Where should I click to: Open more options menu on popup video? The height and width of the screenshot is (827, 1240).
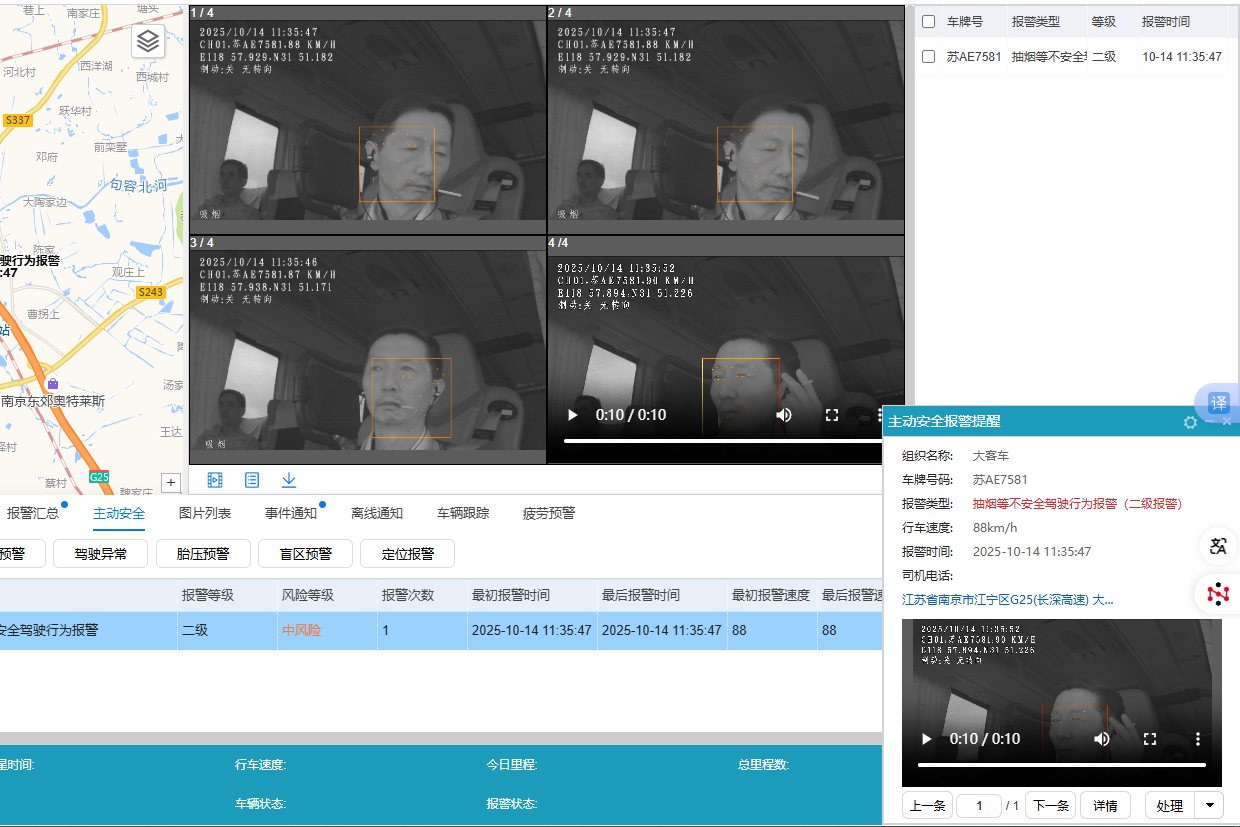1198,739
